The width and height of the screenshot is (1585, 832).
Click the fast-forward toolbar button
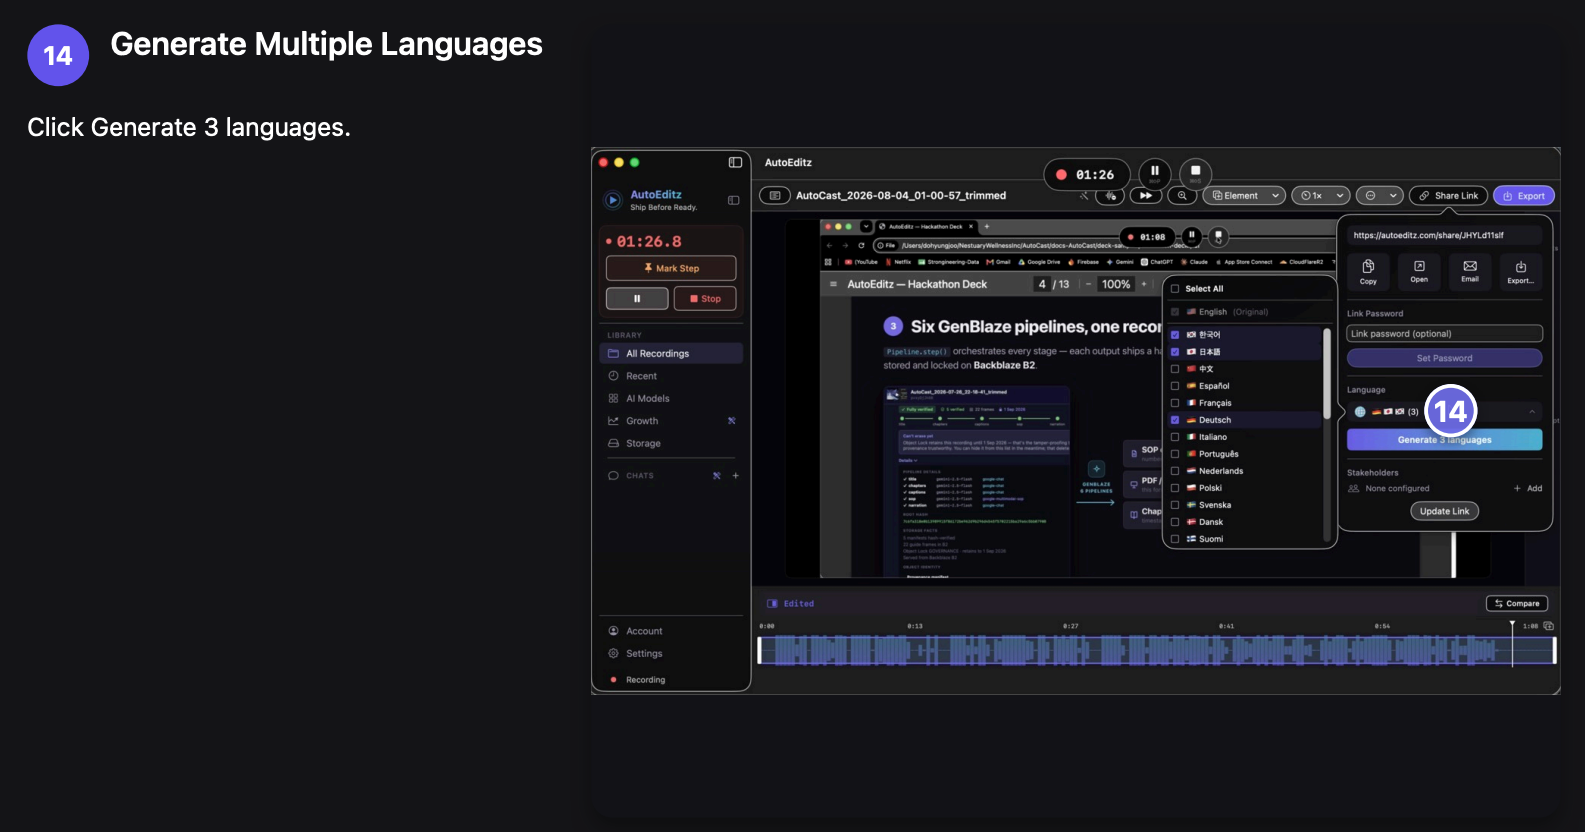[x=1146, y=196]
